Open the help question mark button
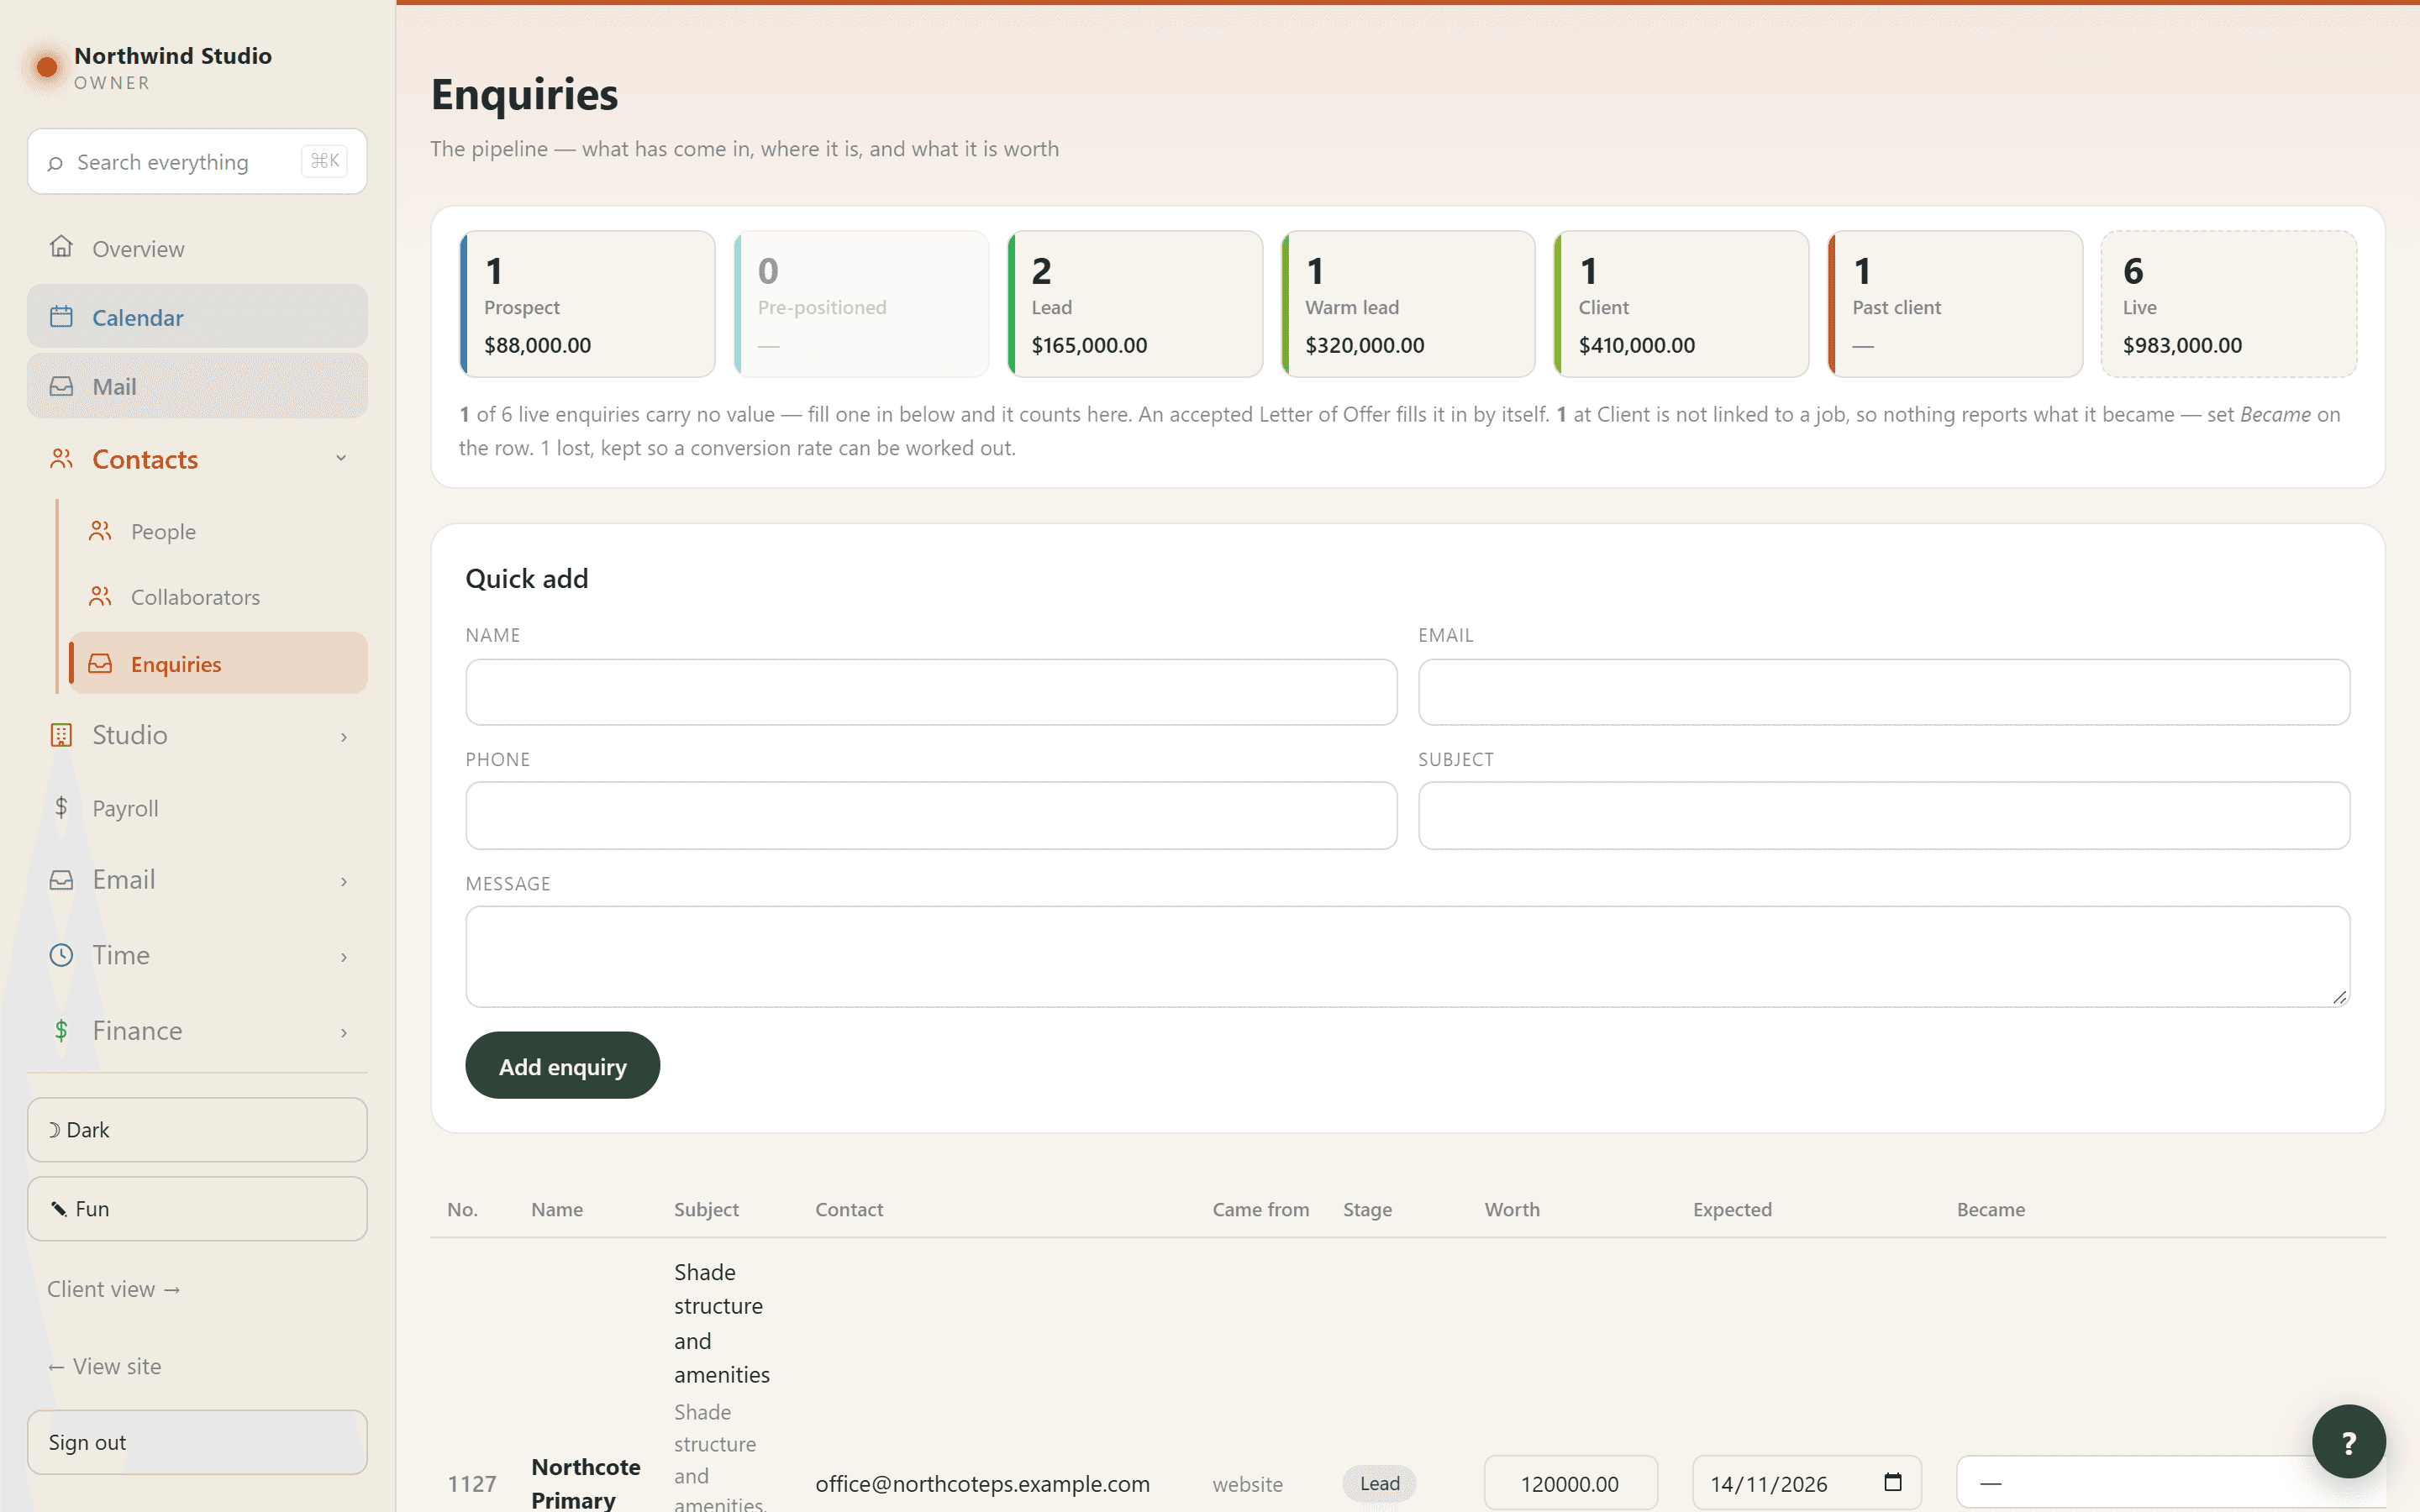Viewport: 2420px width, 1512px height. pos(2348,1441)
